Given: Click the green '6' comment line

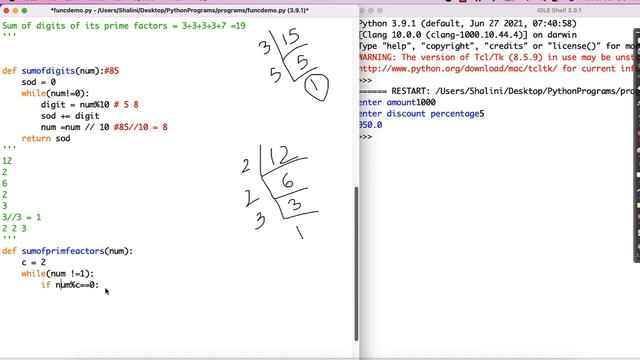Looking at the screenshot, I should coord(4,183).
